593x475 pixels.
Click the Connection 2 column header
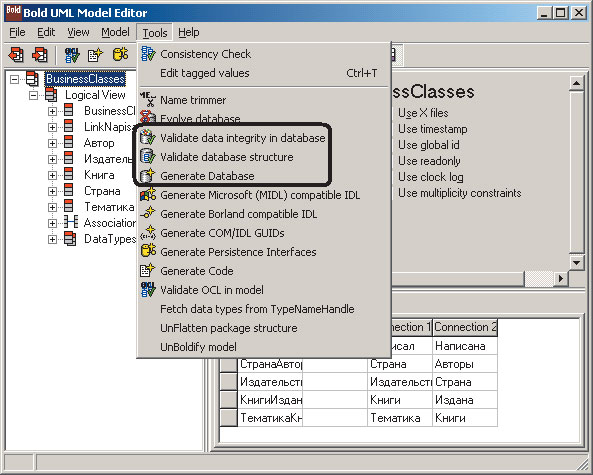(x=465, y=327)
